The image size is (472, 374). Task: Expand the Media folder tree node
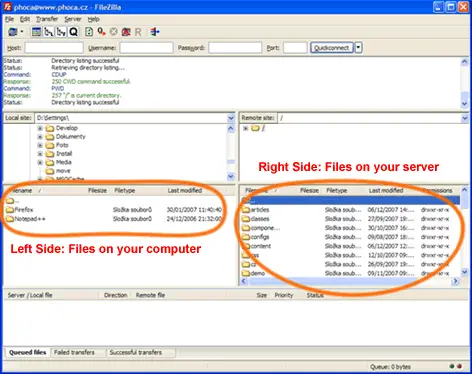coord(40,162)
